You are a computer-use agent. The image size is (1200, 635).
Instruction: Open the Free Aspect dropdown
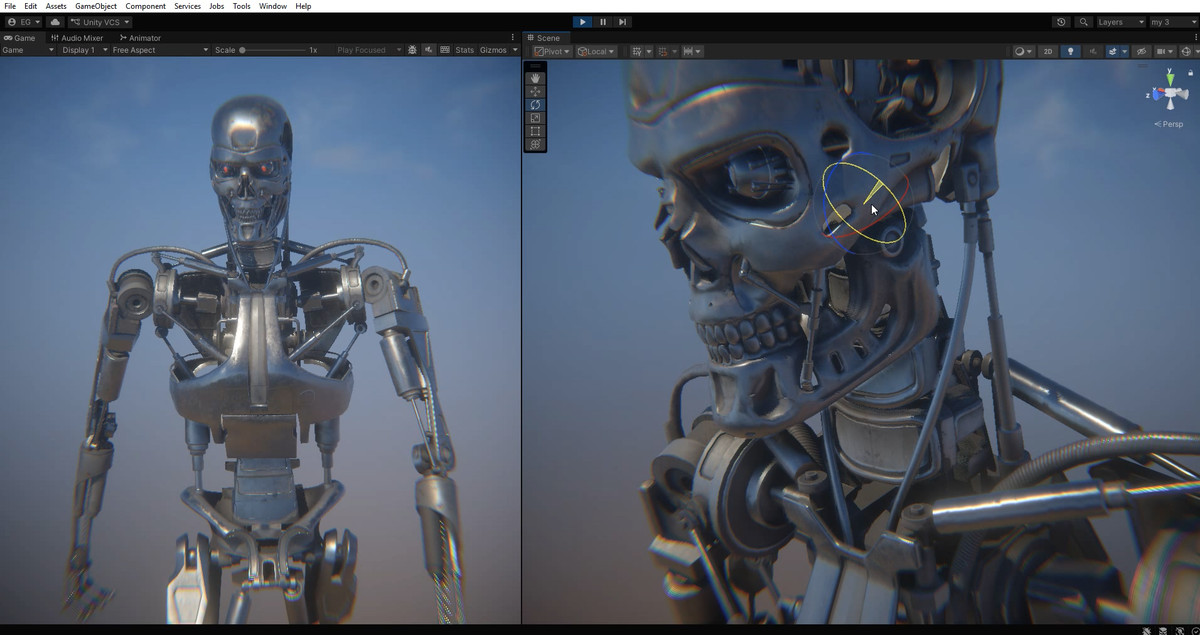click(x=160, y=50)
